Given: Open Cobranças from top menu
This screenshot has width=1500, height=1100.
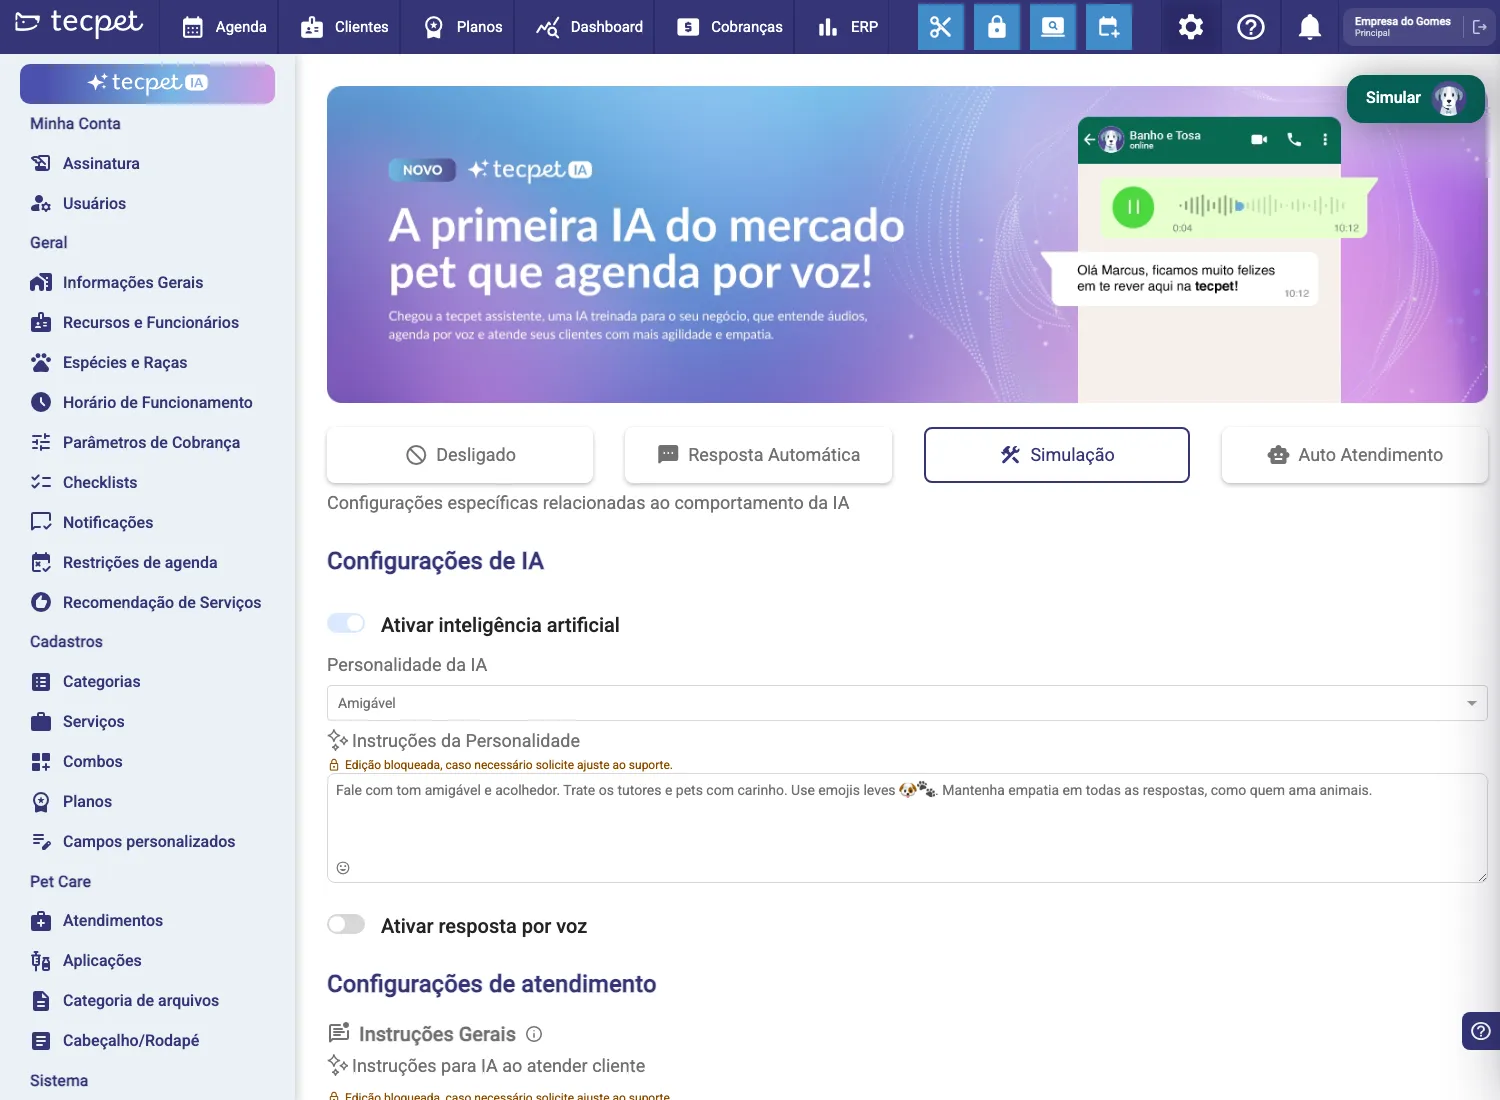Looking at the screenshot, I should coord(730,27).
